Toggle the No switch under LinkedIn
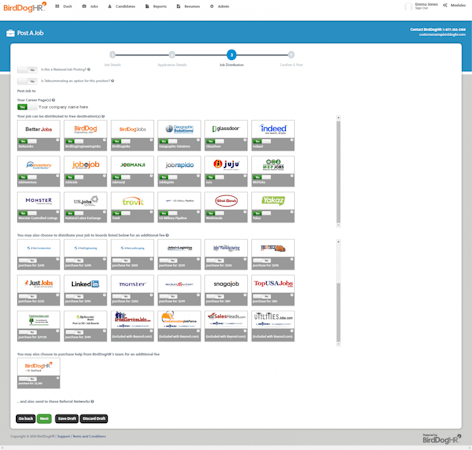This screenshot has height=450, width=472. click(75, 296)
